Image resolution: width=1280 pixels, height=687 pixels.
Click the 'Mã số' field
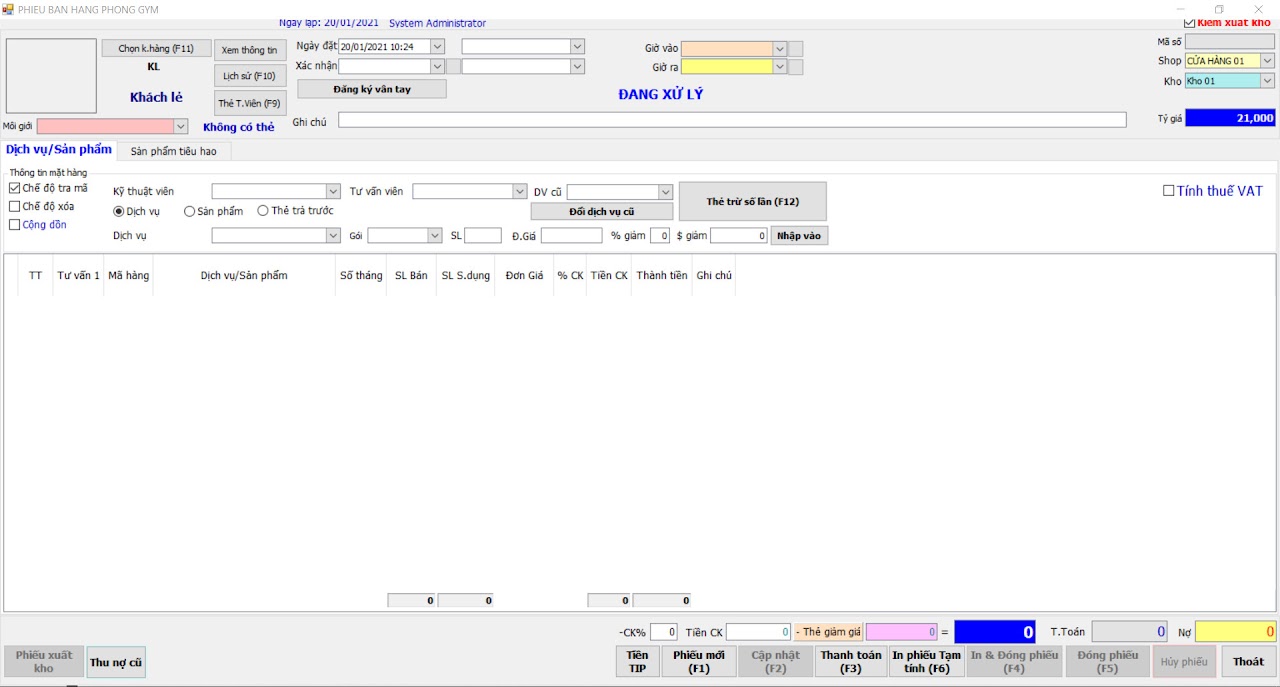[1230, 42]
